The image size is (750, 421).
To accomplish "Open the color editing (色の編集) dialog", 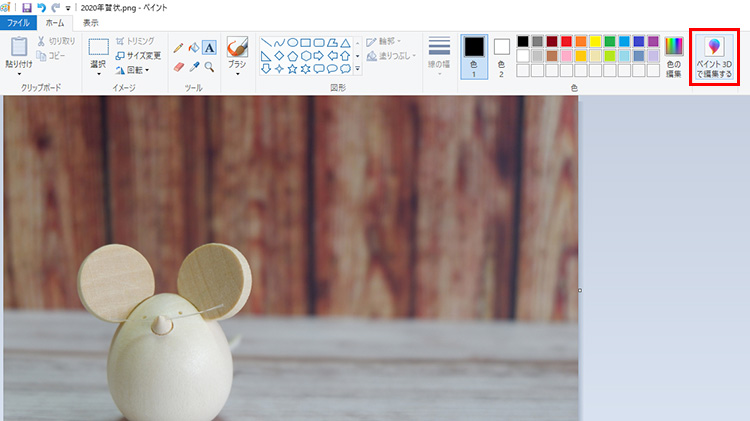I will 674,55.
